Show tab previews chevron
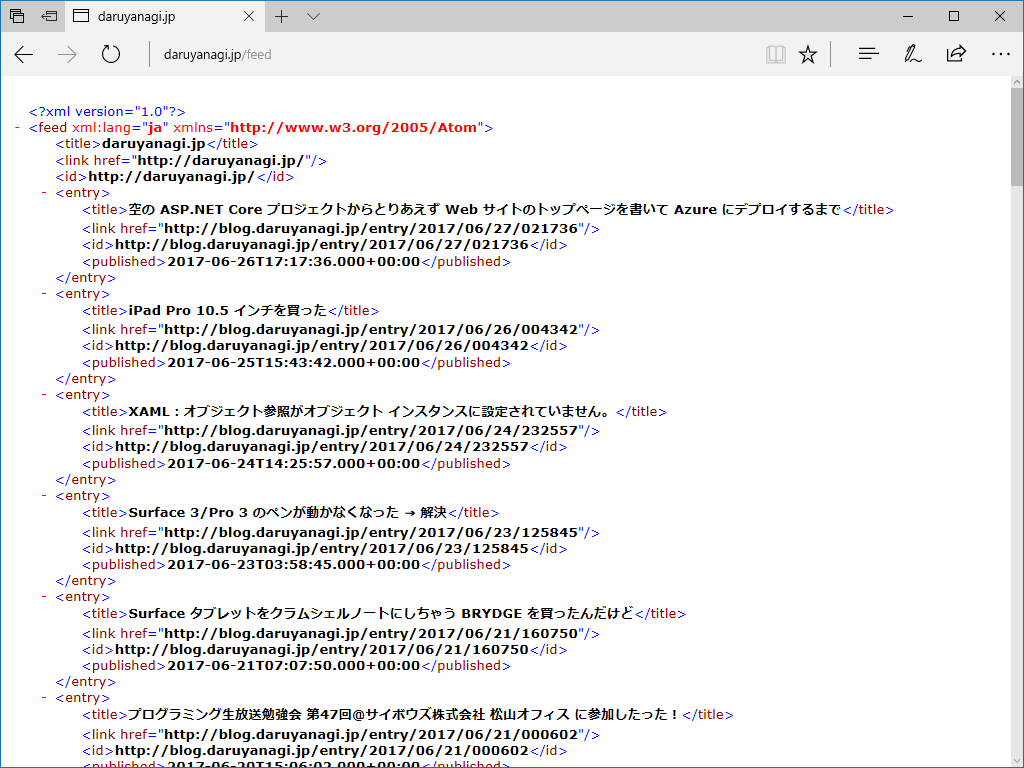This screenshot has height=768, width=1024. tap(313, 16)
